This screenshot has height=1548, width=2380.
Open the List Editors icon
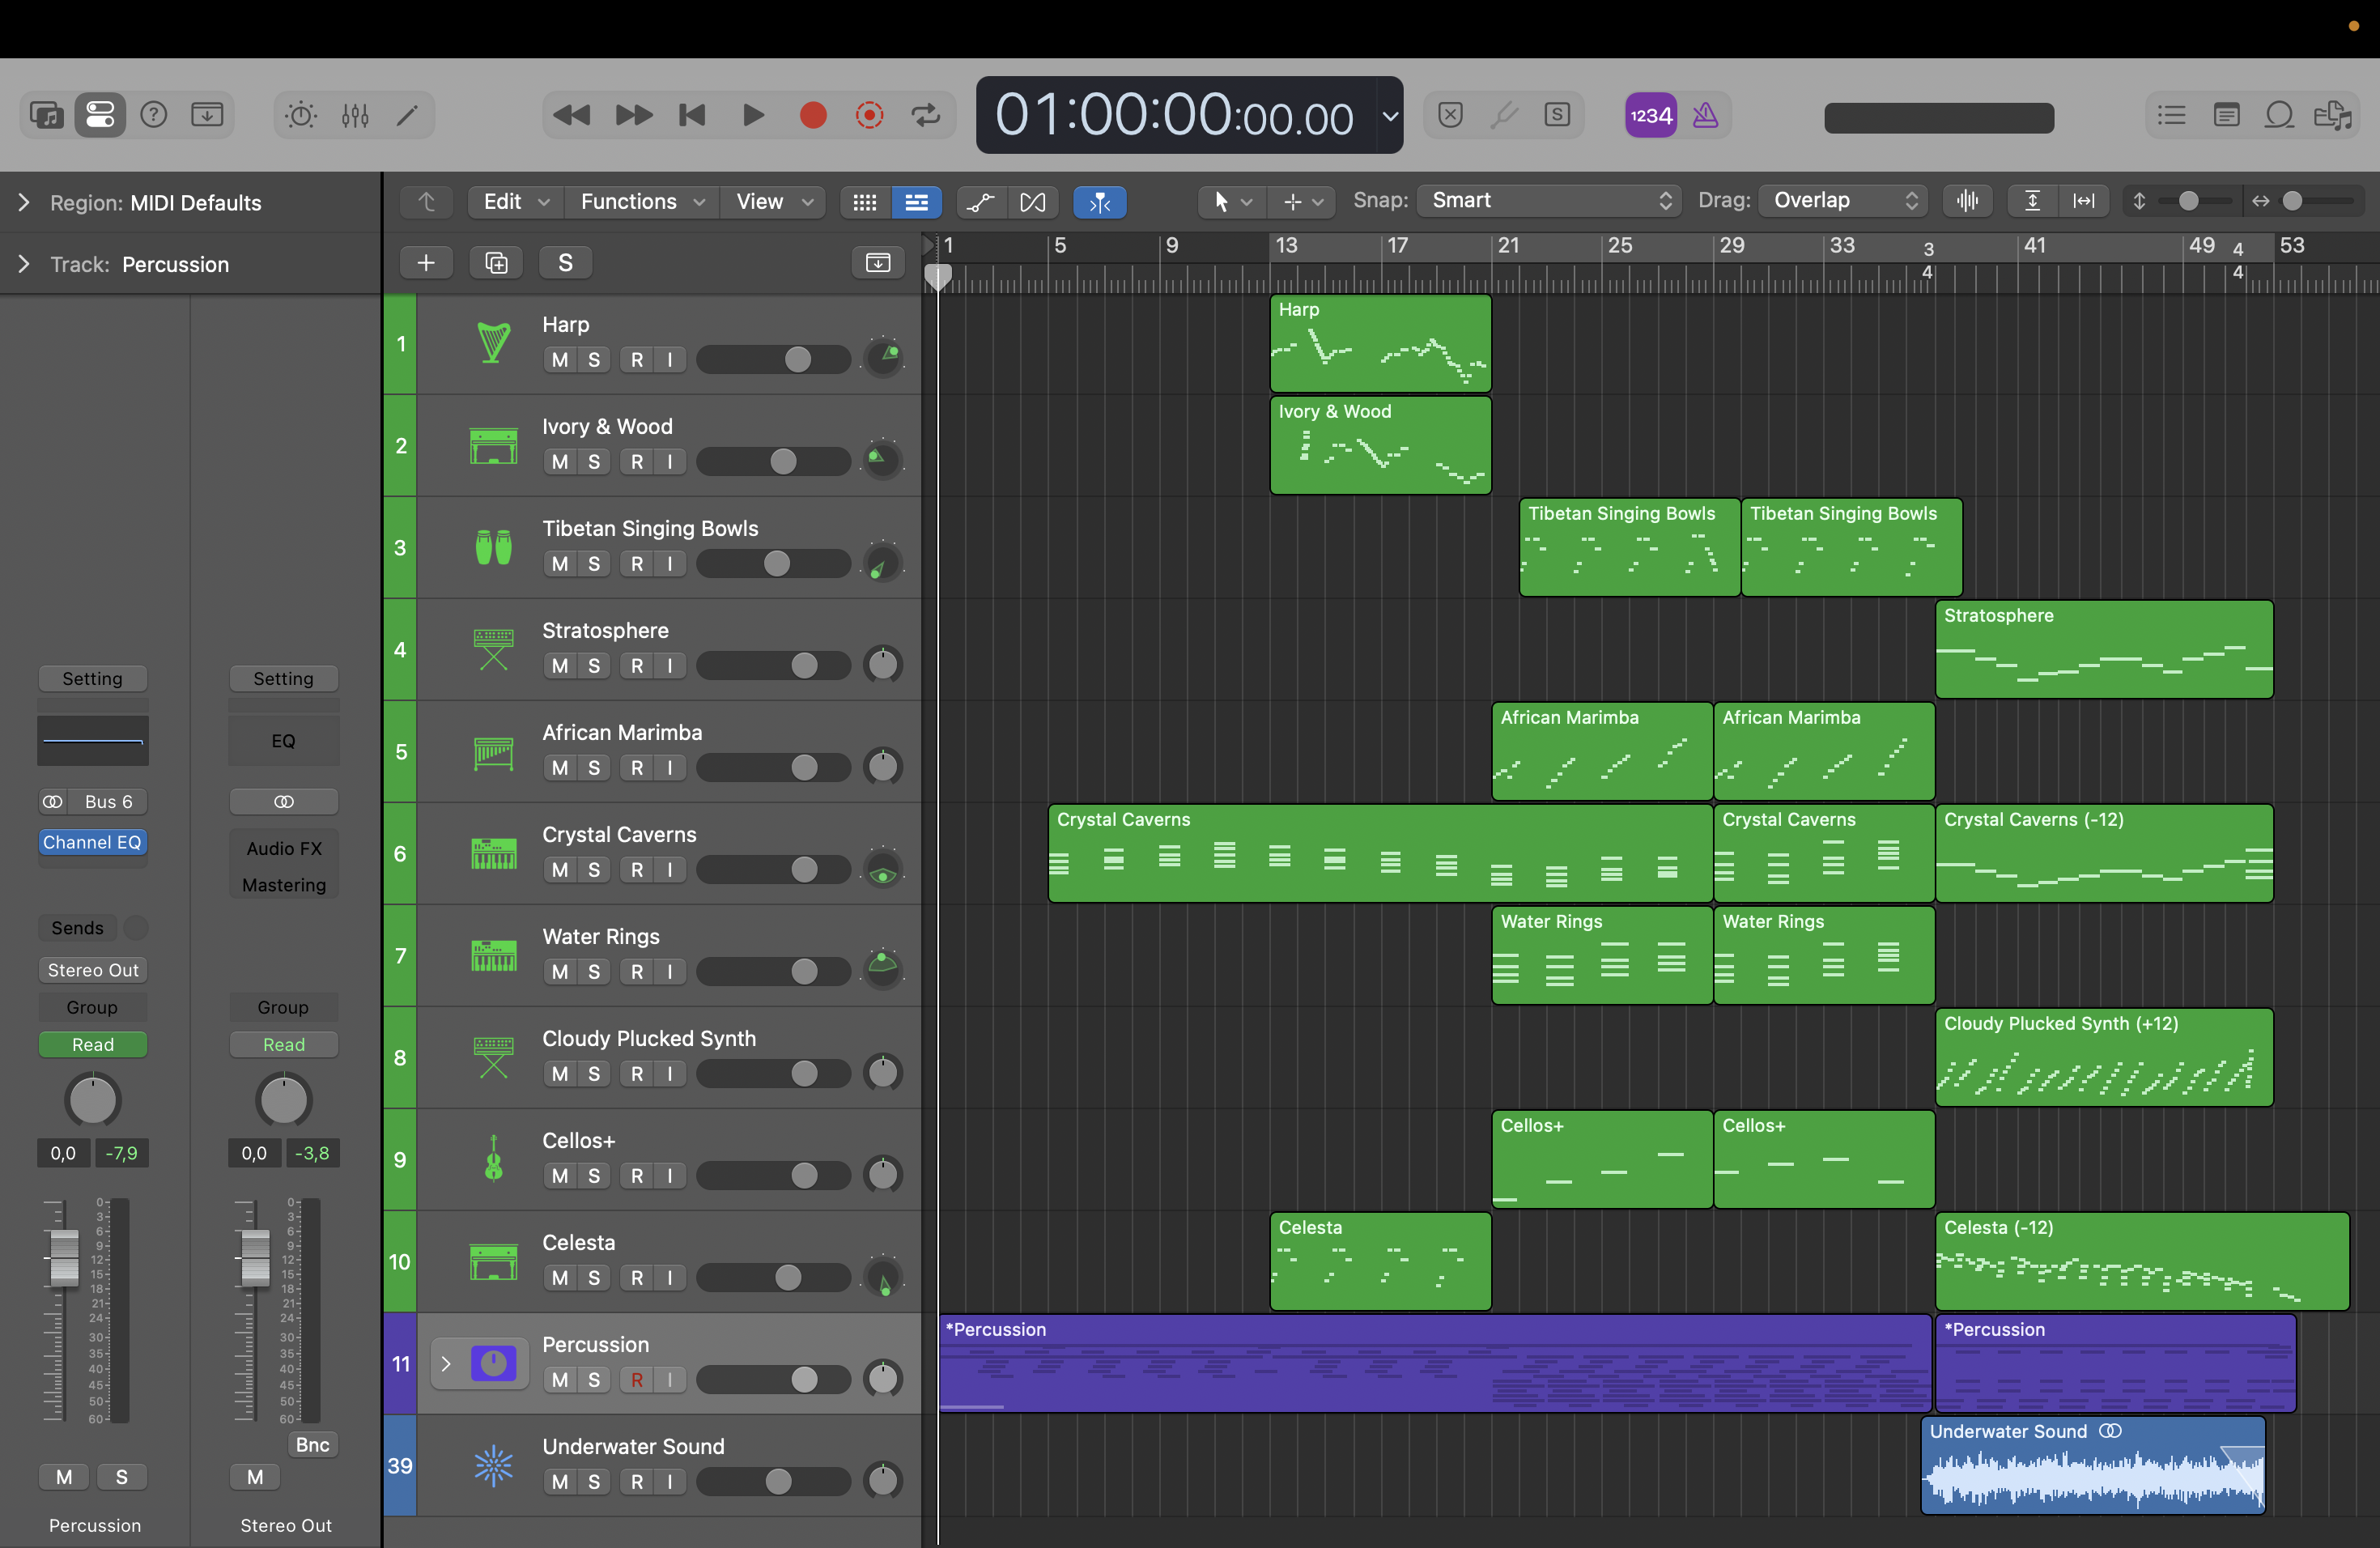click(x=2171, y=115)
